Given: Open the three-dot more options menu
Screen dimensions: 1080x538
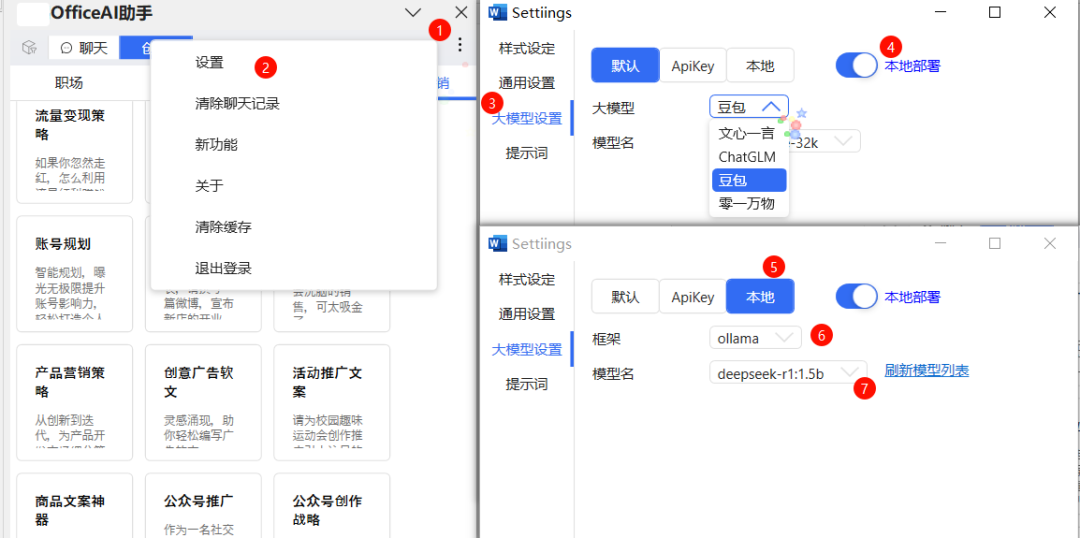Looking at the screenshot, I should click(x=460, y=45).
